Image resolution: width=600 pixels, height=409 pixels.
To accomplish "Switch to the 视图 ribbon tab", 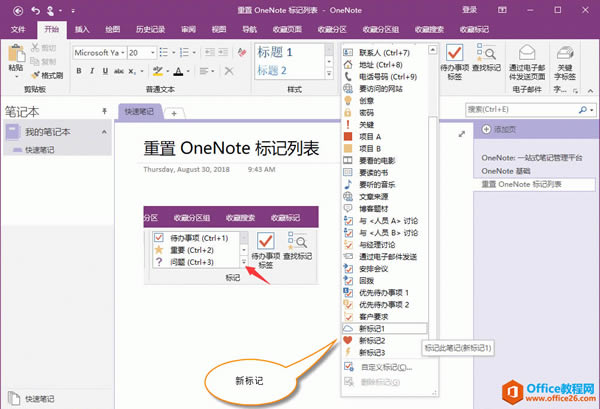I will pos(219,29).
